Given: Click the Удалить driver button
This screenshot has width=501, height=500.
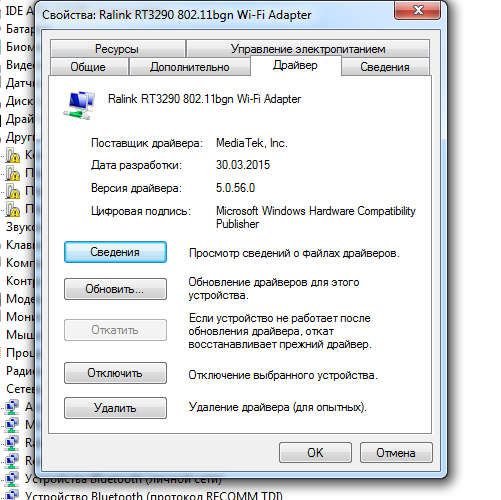Looking at the screenshot, I should pyautogui.click(x=115, y=408).
